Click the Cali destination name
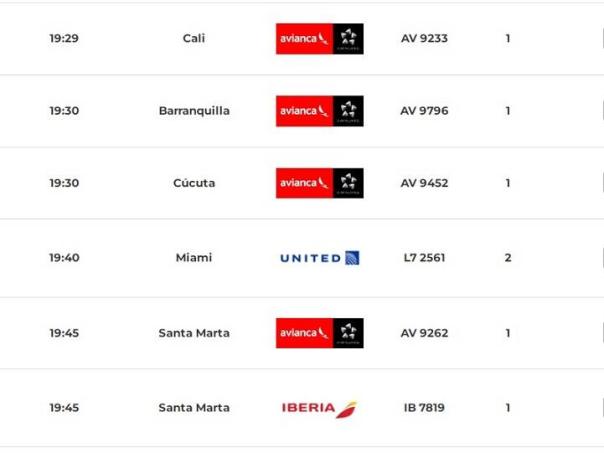Viewport: 604px width, 453px height. point(194,39)
